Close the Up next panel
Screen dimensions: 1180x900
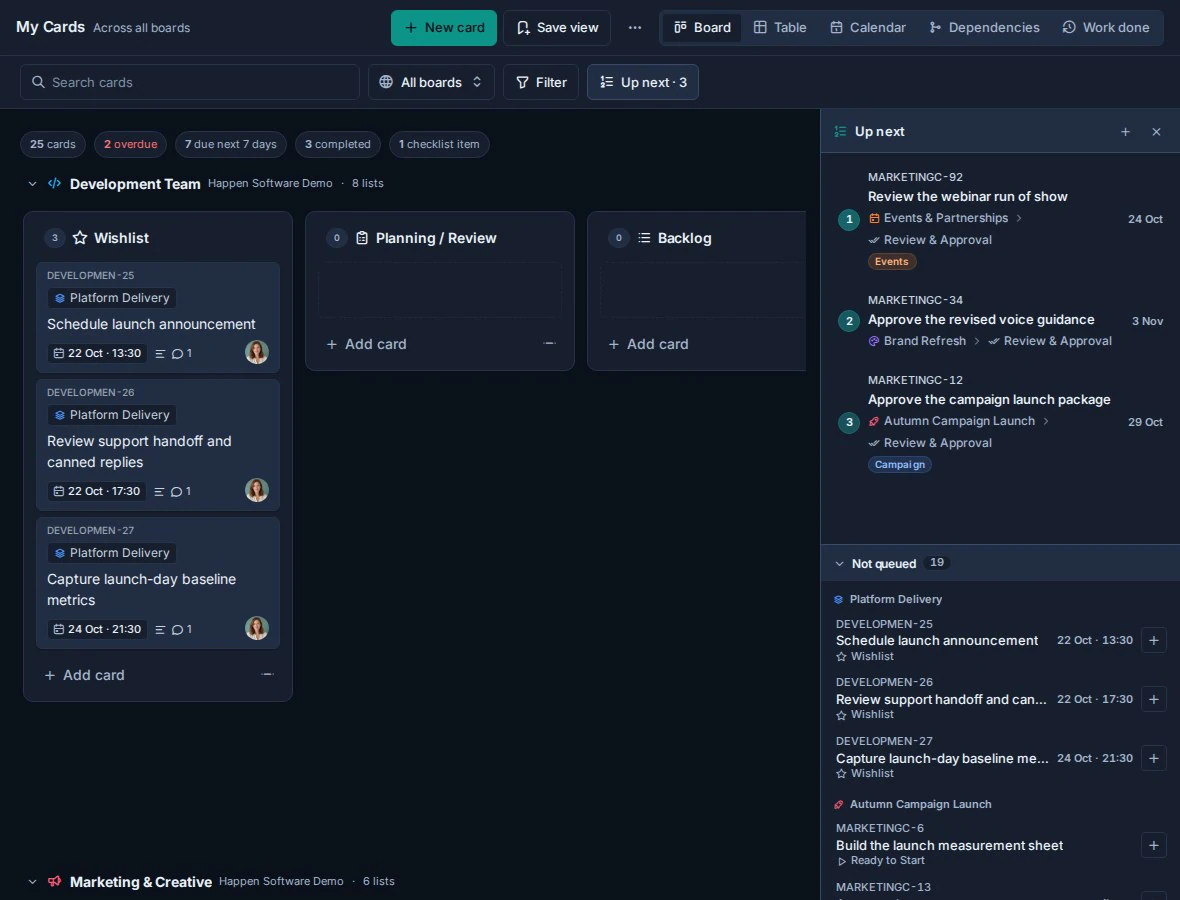point(1156,132)
